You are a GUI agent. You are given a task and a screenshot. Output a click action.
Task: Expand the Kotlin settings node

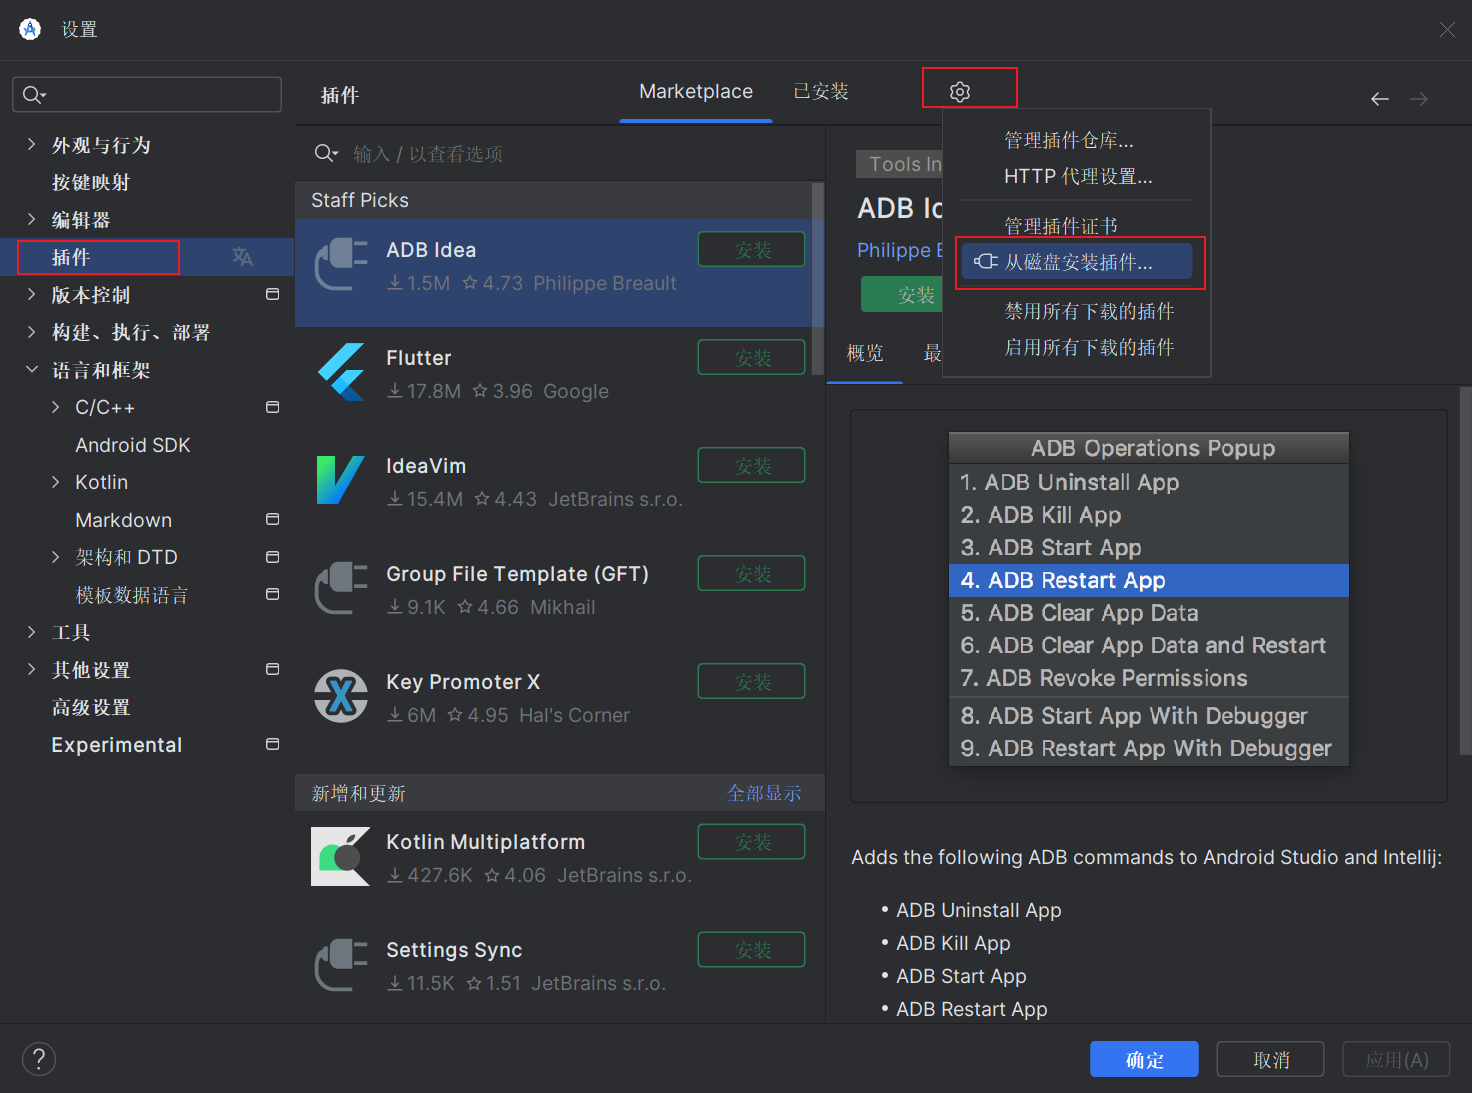[56, 482]
